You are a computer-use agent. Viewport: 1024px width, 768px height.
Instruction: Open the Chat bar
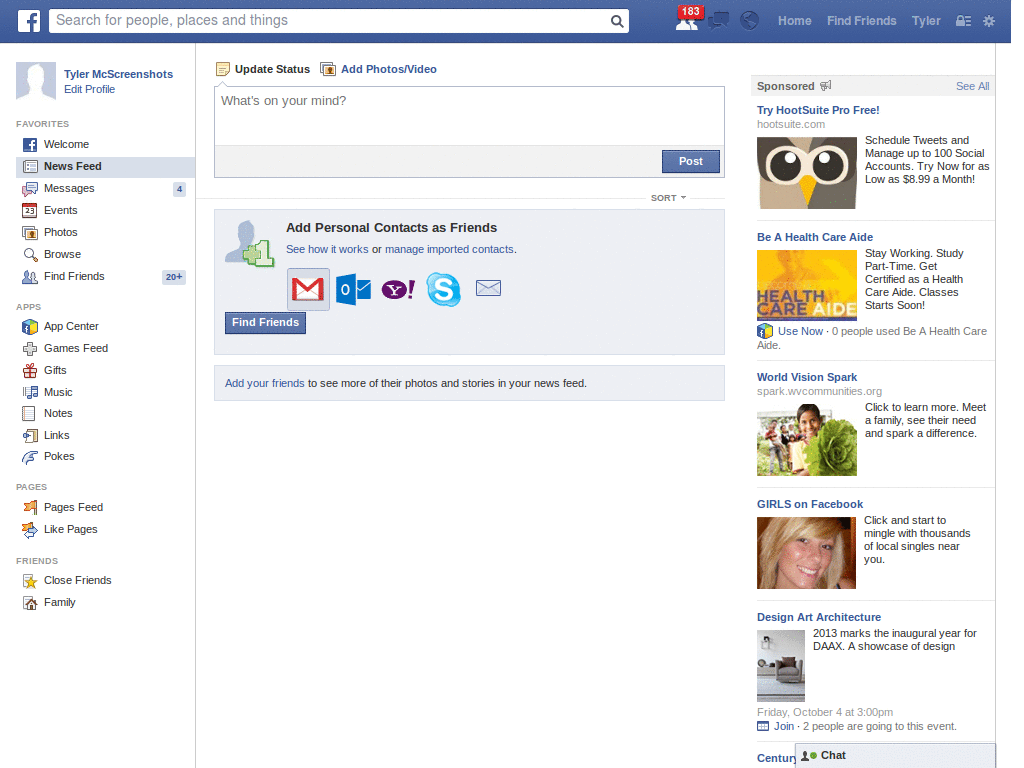pos(895,756)
